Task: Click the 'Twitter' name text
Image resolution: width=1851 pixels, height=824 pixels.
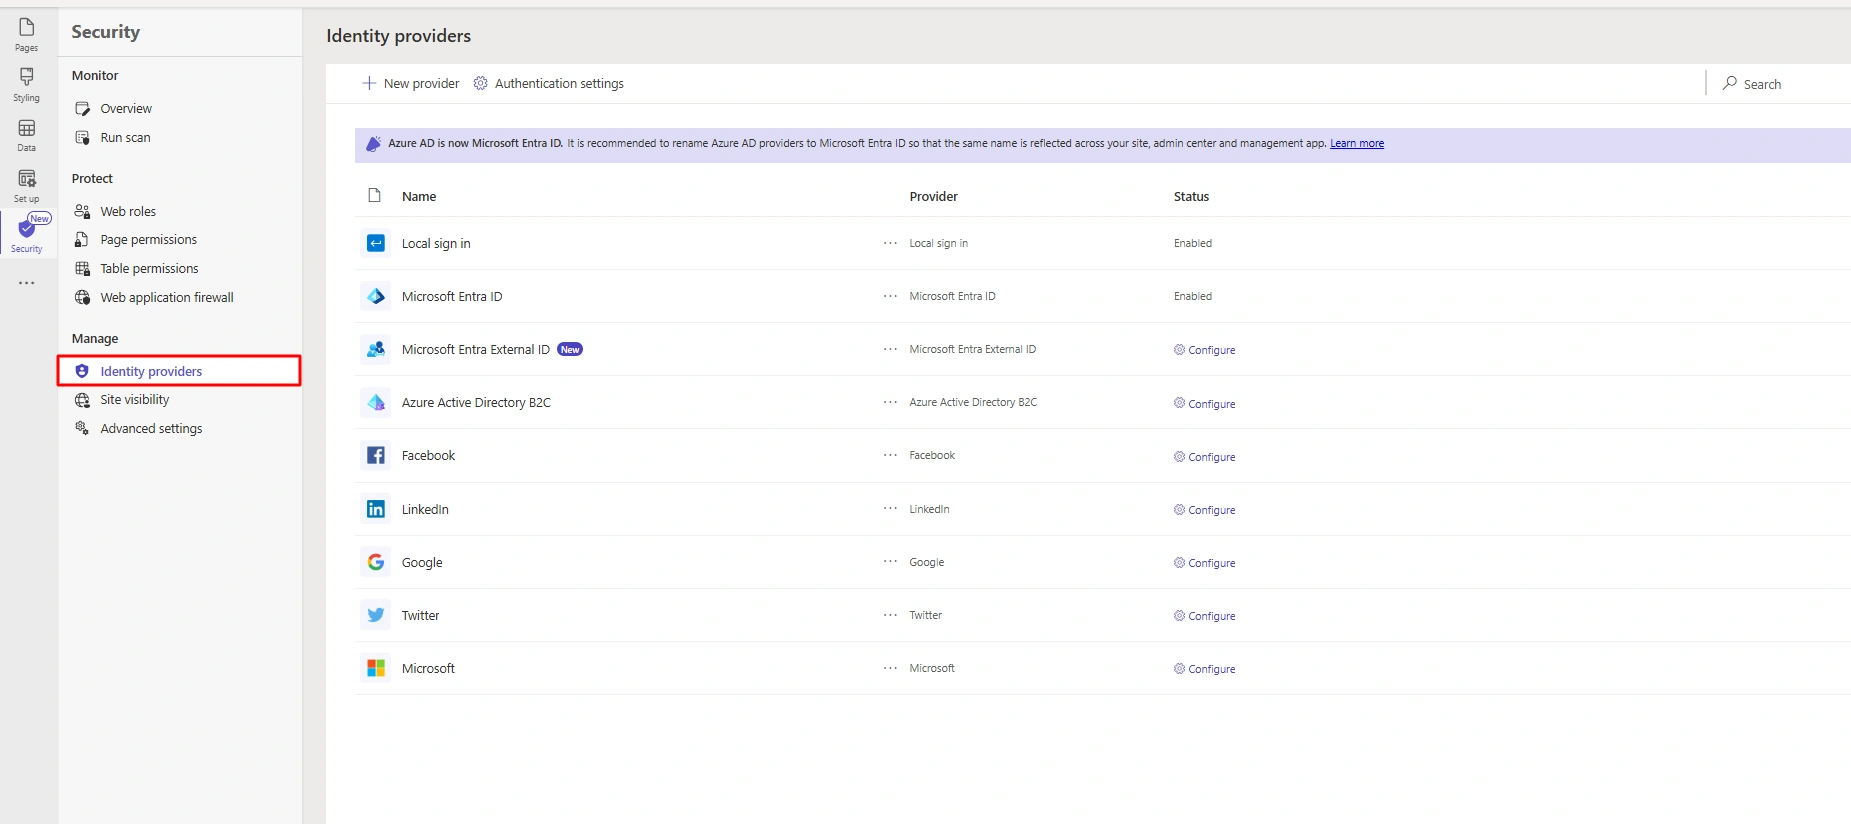Action: (420, 615)
